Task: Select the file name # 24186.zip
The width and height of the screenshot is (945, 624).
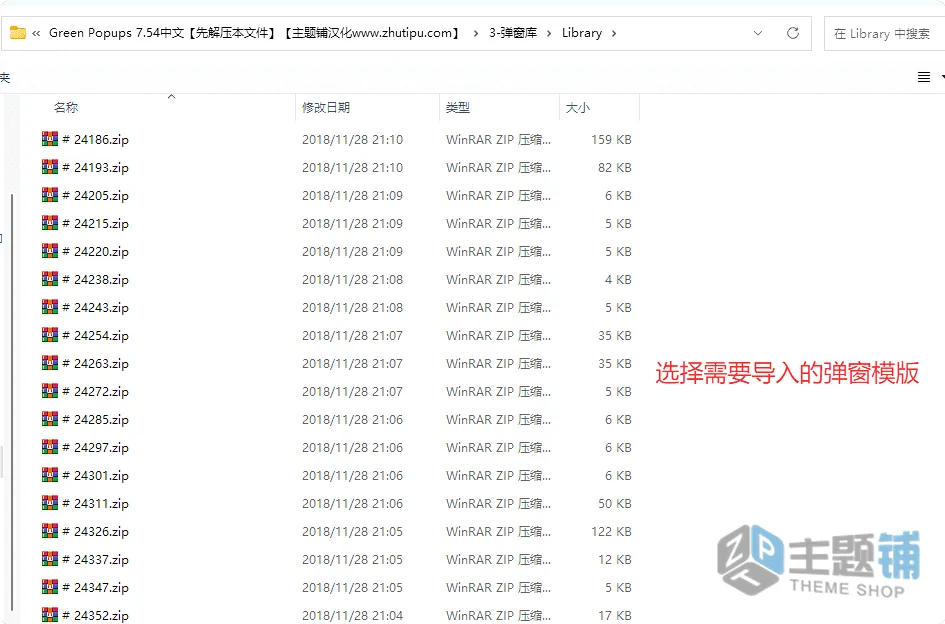Action: (x=95, y=139)
